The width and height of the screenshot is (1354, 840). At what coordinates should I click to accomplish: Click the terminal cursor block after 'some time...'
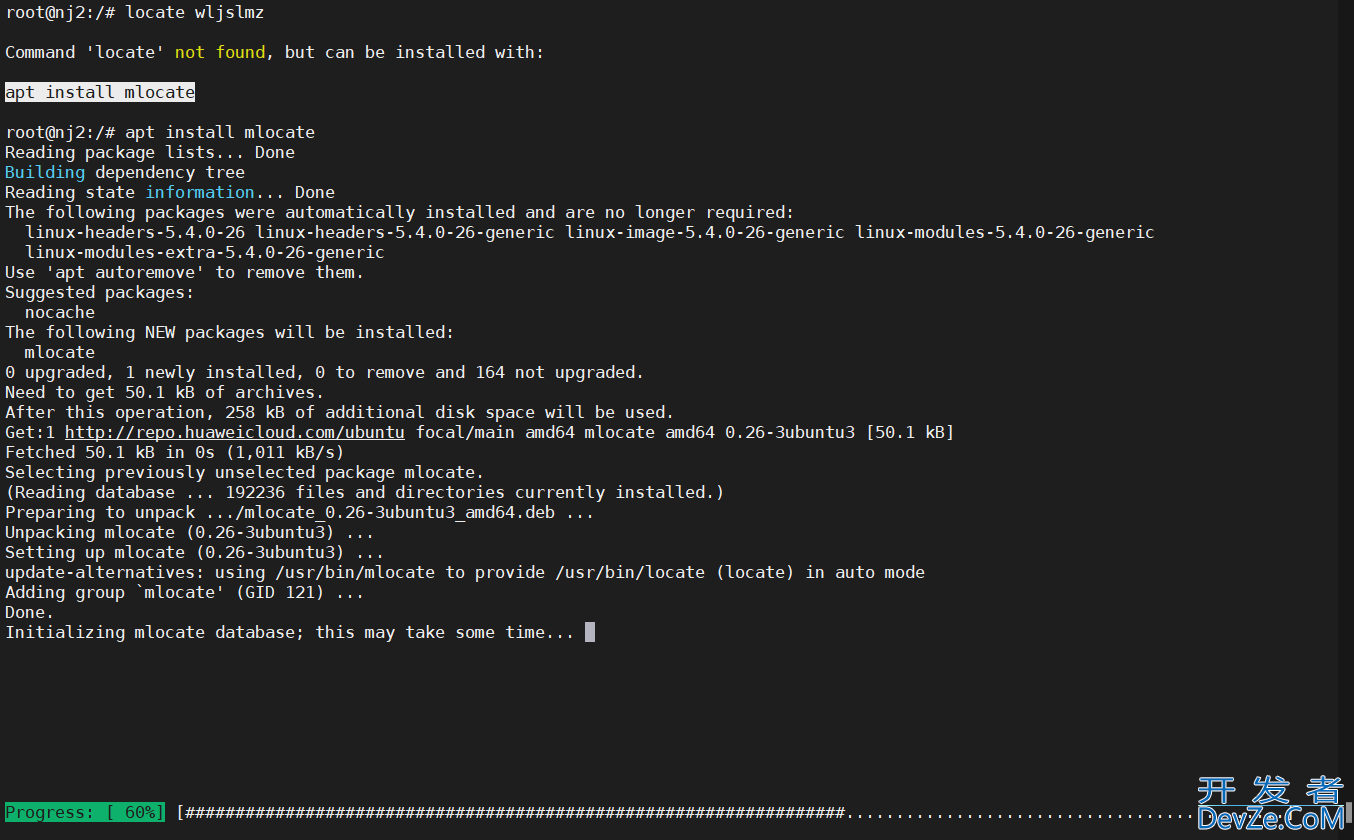(590, 632)
